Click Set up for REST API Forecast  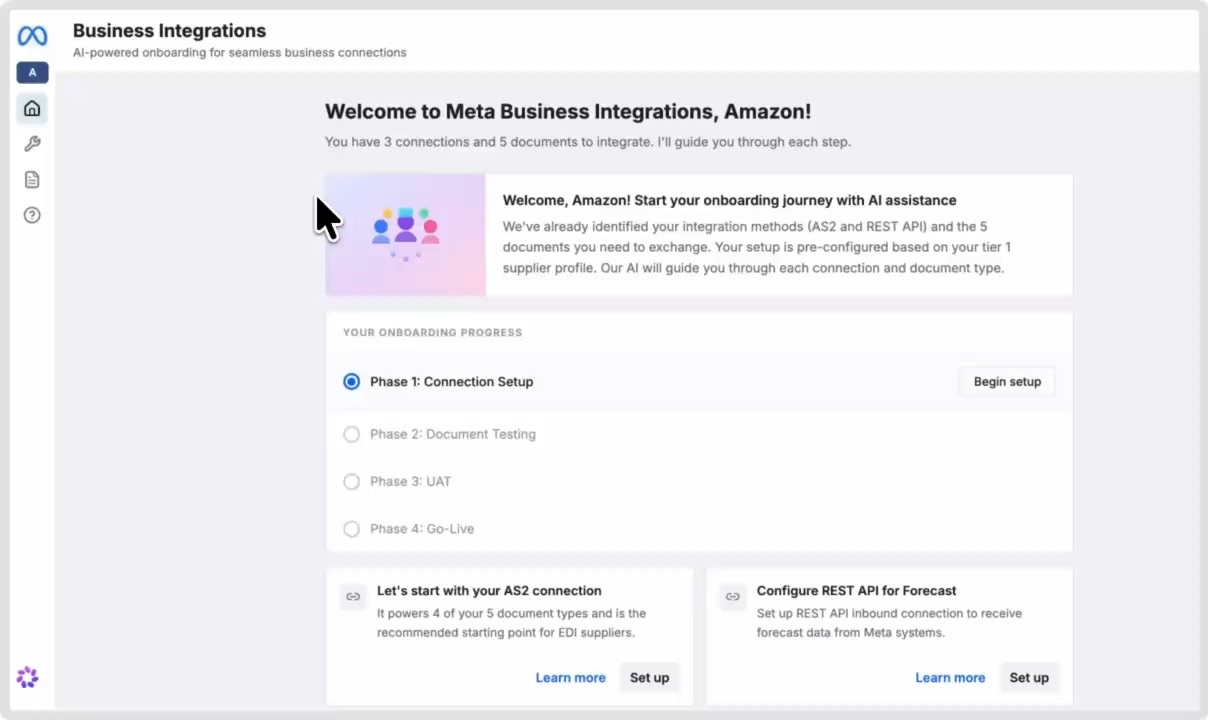coord(1029,678)
